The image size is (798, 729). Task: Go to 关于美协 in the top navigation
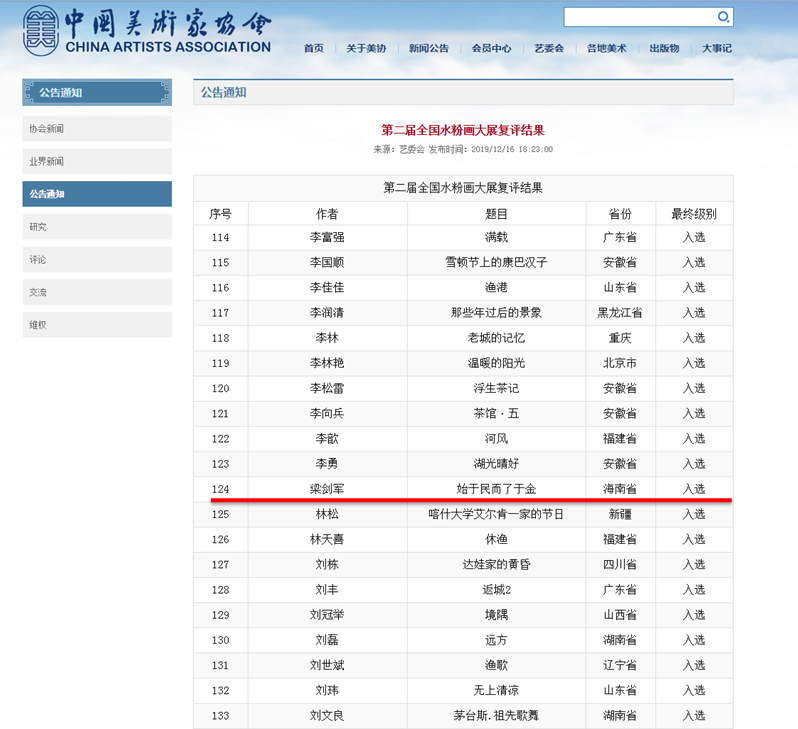366,48
